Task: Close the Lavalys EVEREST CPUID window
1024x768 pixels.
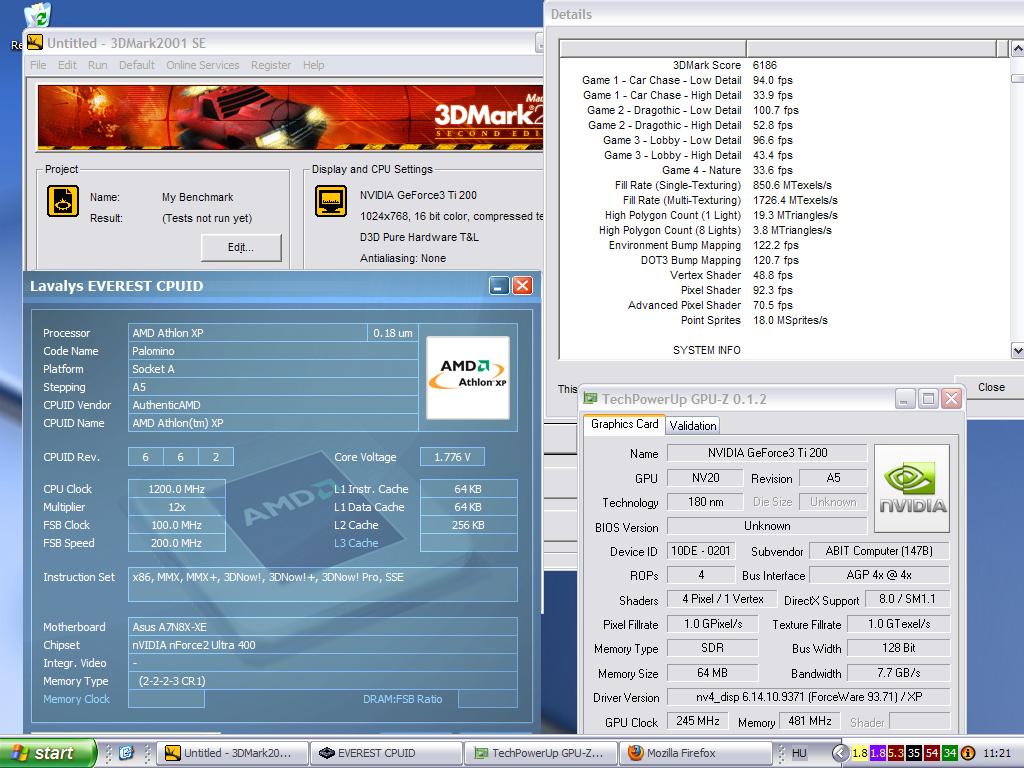Action: (x=522, y=285)
